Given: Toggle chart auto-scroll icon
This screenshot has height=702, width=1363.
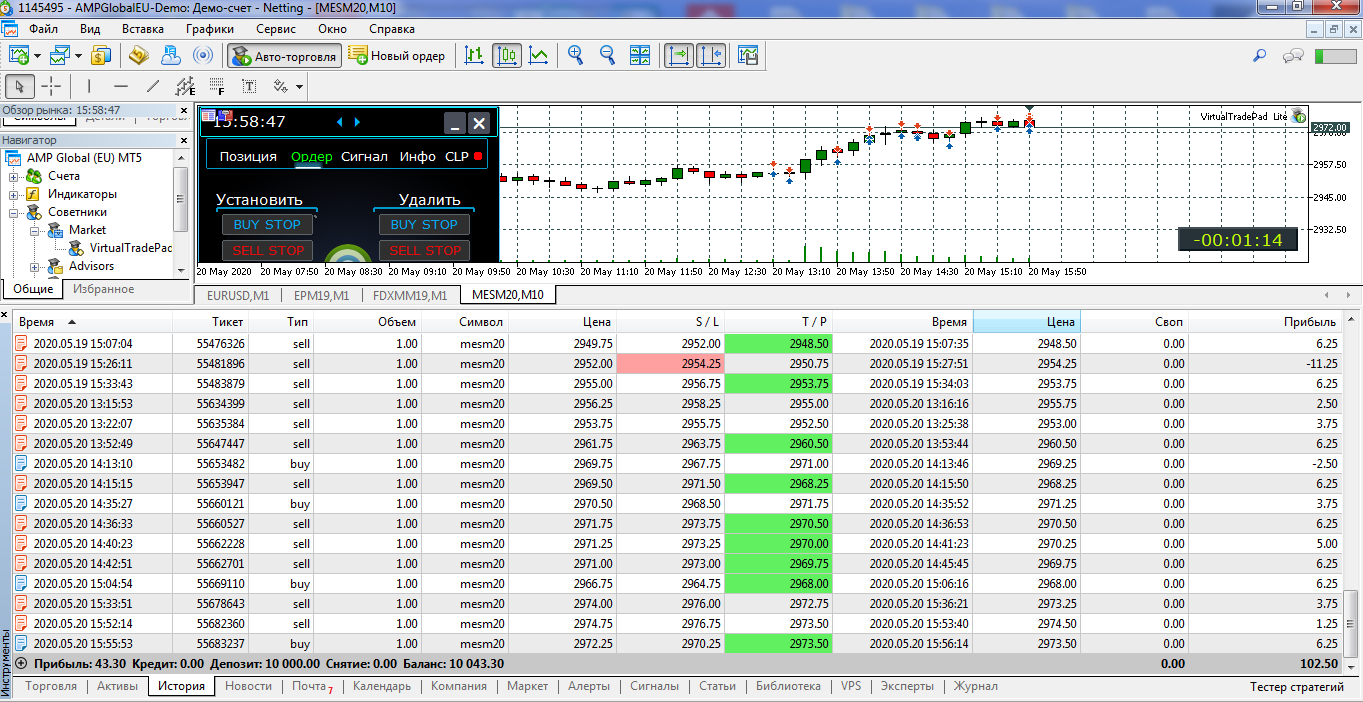Looking at the screenshot, I should click(x=679, y=55).
